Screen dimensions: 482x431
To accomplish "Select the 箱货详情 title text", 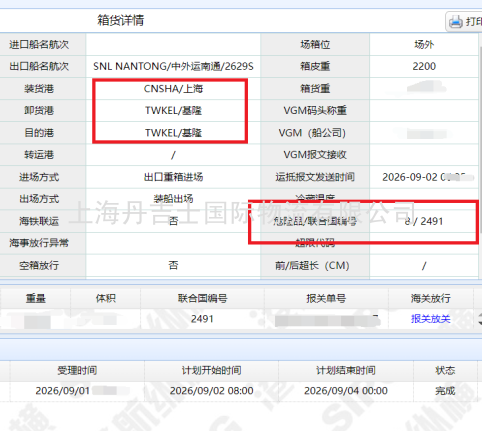I will pyautogui.click(x=121, y=20).
